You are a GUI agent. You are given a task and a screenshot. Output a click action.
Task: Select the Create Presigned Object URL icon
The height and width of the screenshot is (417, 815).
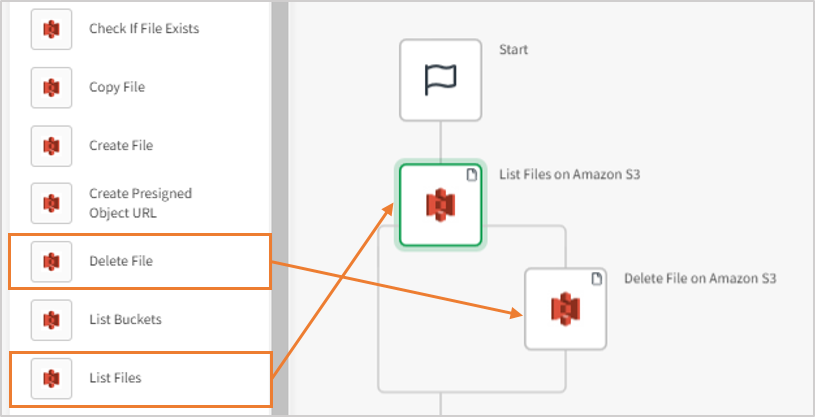(51, 203)
